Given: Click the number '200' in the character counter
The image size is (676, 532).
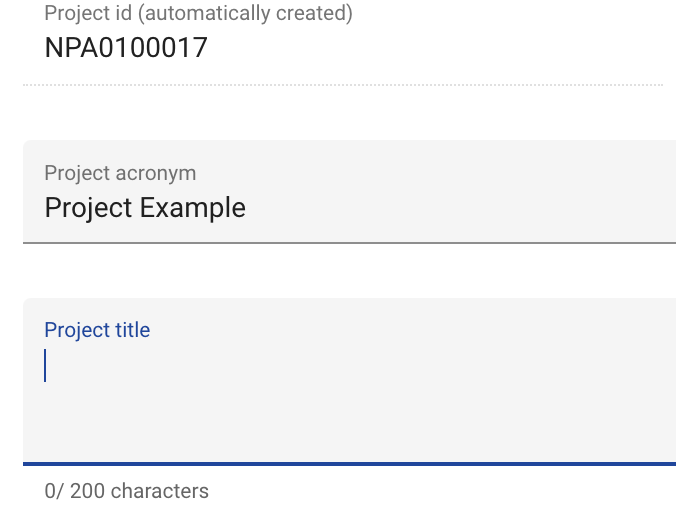Looking at the screenshot, I should [88, 491].
